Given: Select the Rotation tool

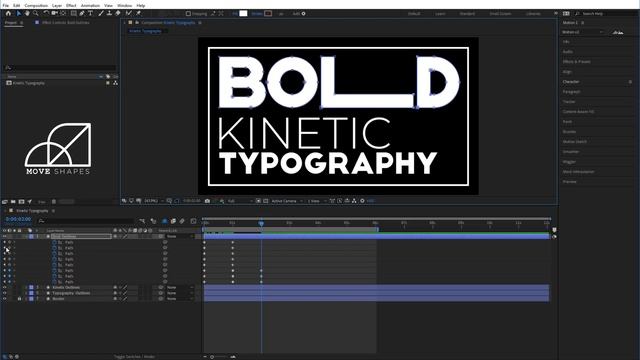Looking at the screenshot, I should coord(46,13).
